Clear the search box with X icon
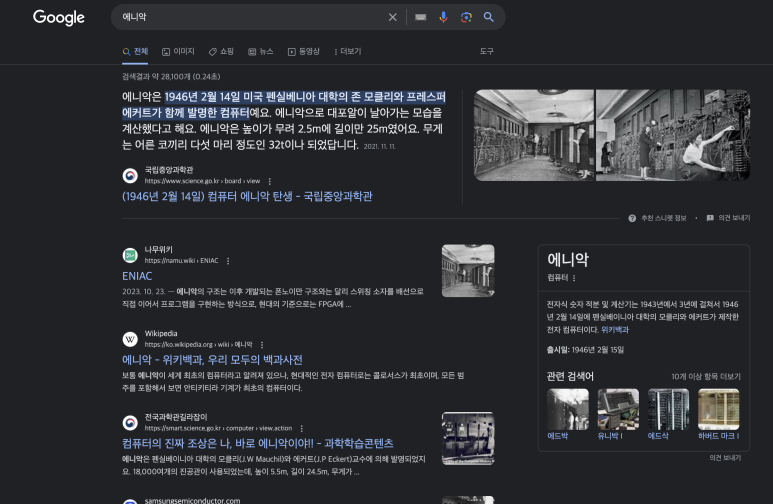 [x=392, y=17]
